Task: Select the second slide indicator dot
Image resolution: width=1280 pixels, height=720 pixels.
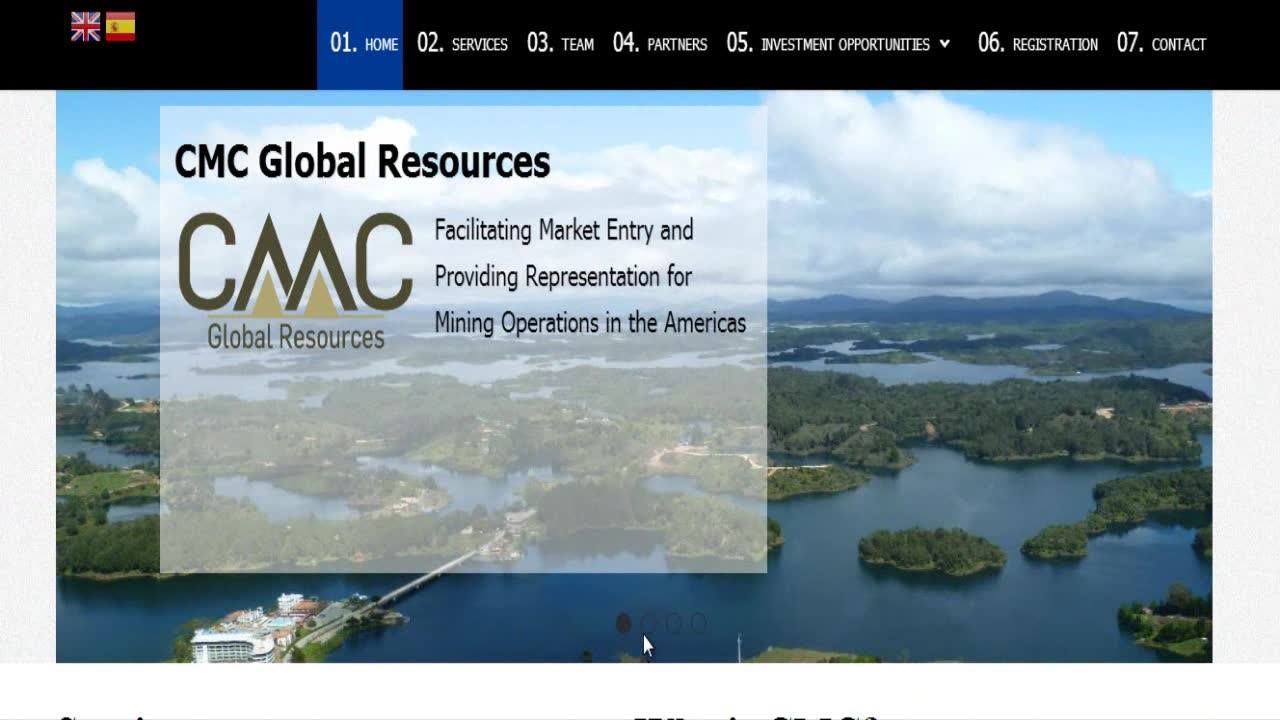Action: pos(648,623)
